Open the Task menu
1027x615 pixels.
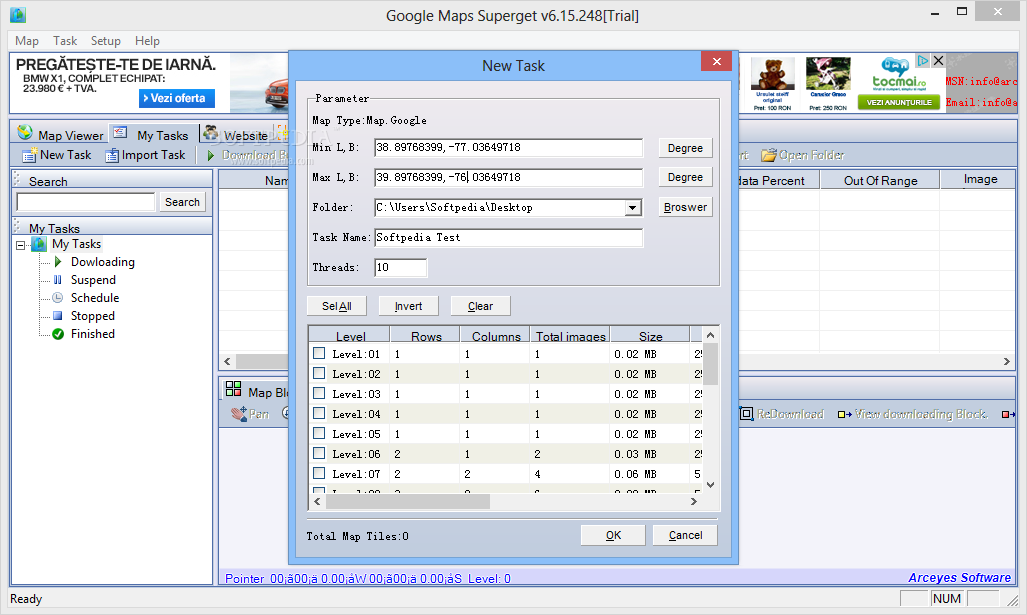pos(65,41)
